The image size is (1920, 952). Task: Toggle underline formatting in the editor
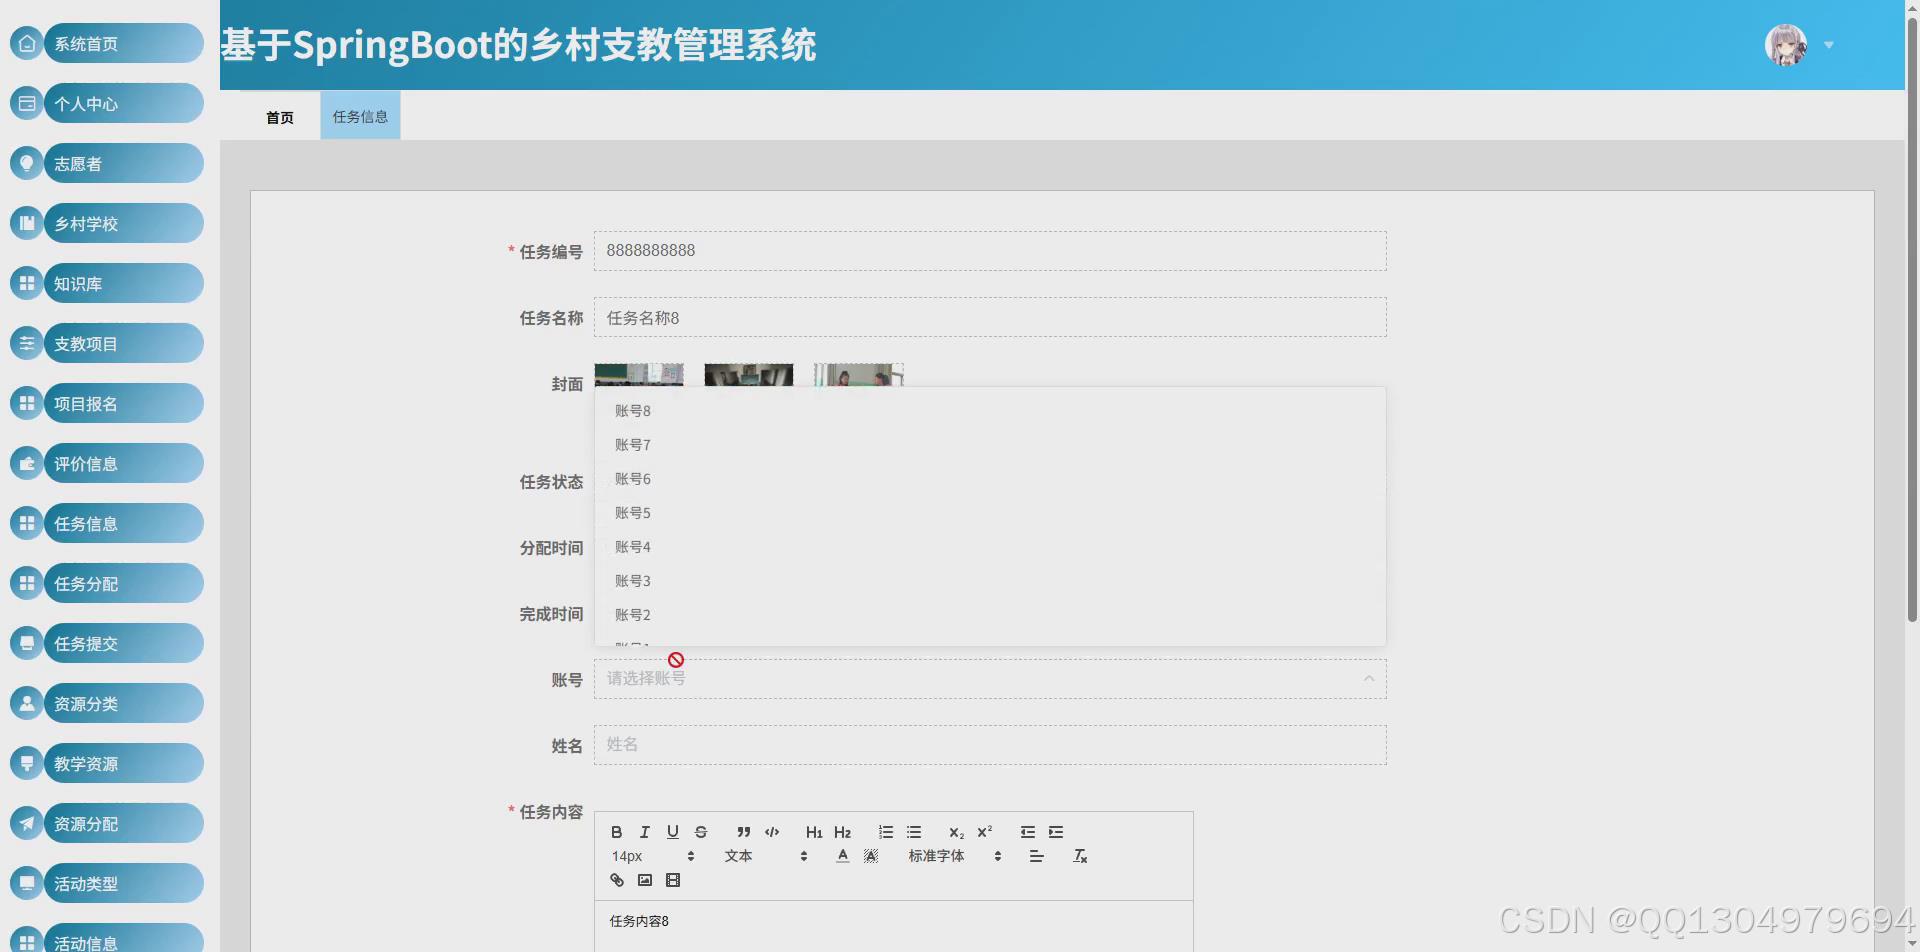pyautogui.click(x=673, y=831)
